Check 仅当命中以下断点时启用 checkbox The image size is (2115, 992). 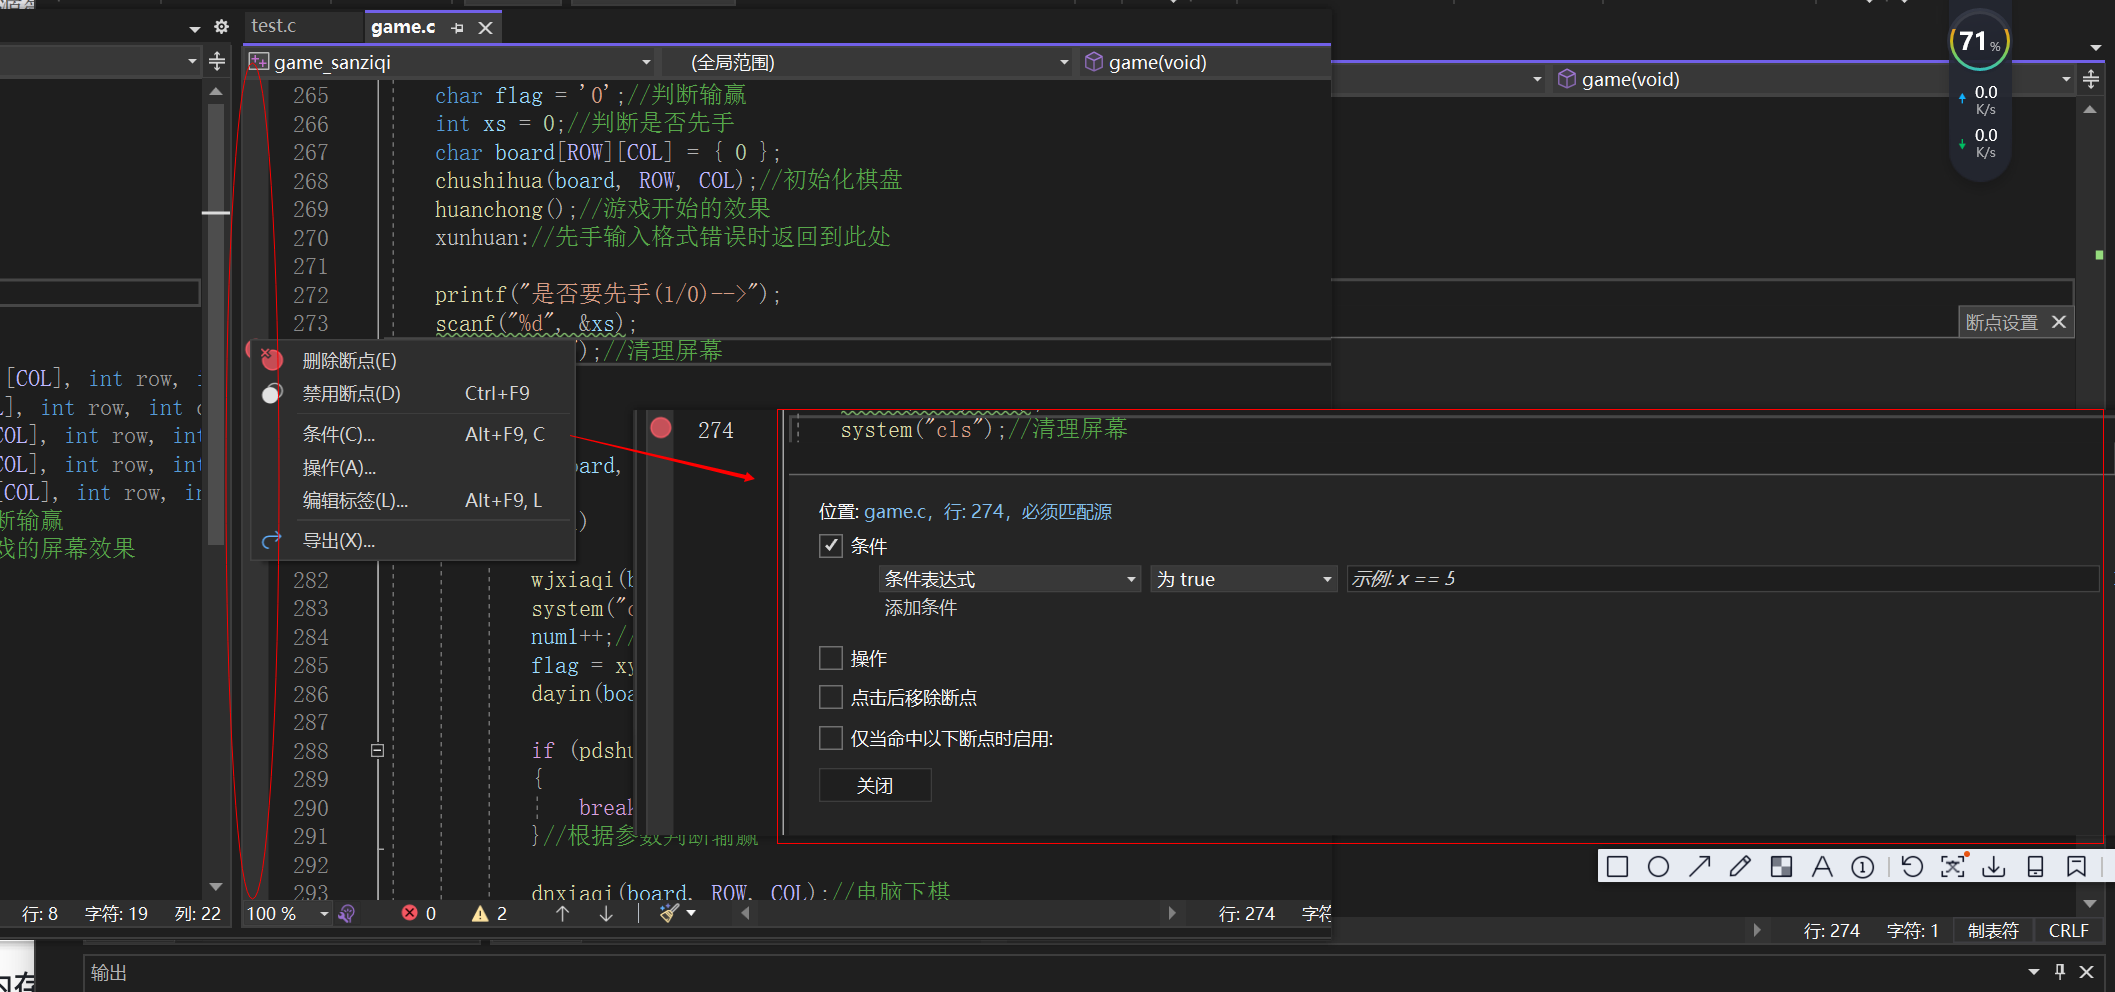[831, 738]
